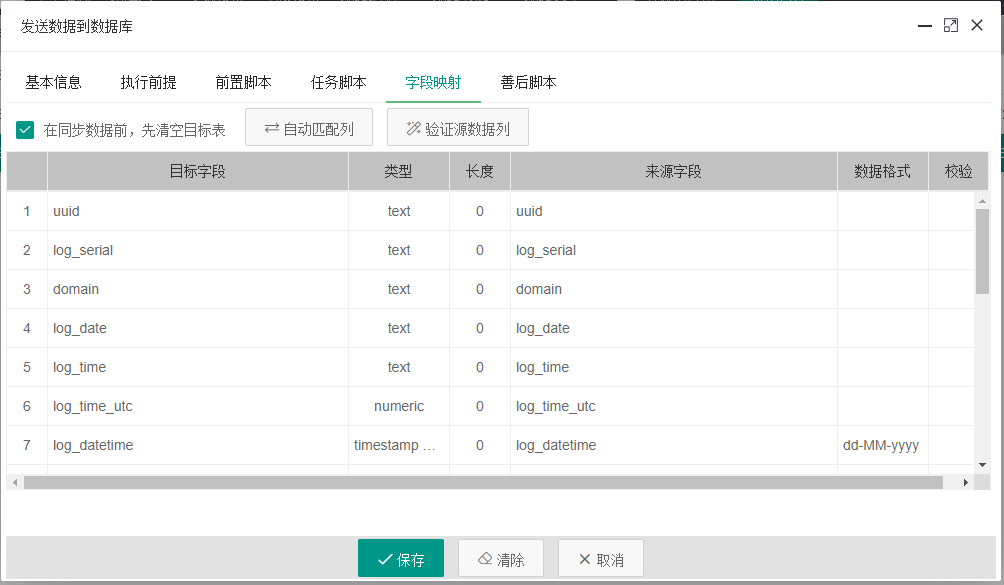Click source field log_time_utc in row 6
The image size is (1004, 585).
point(674,406)
